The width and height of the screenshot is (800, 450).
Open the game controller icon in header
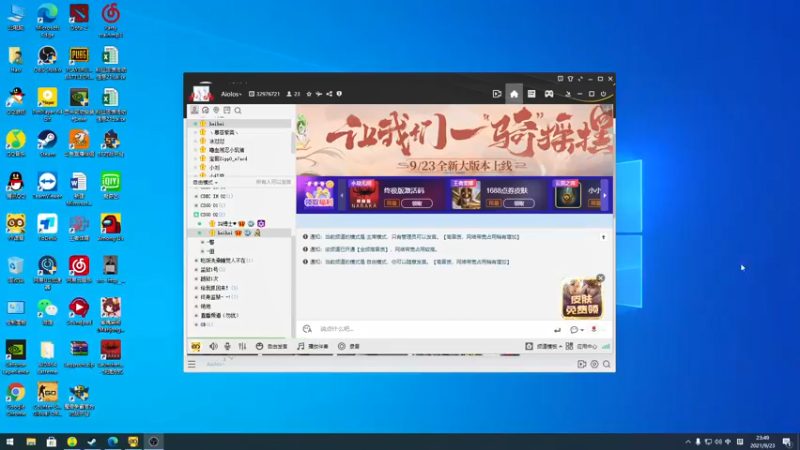[549, 94]
